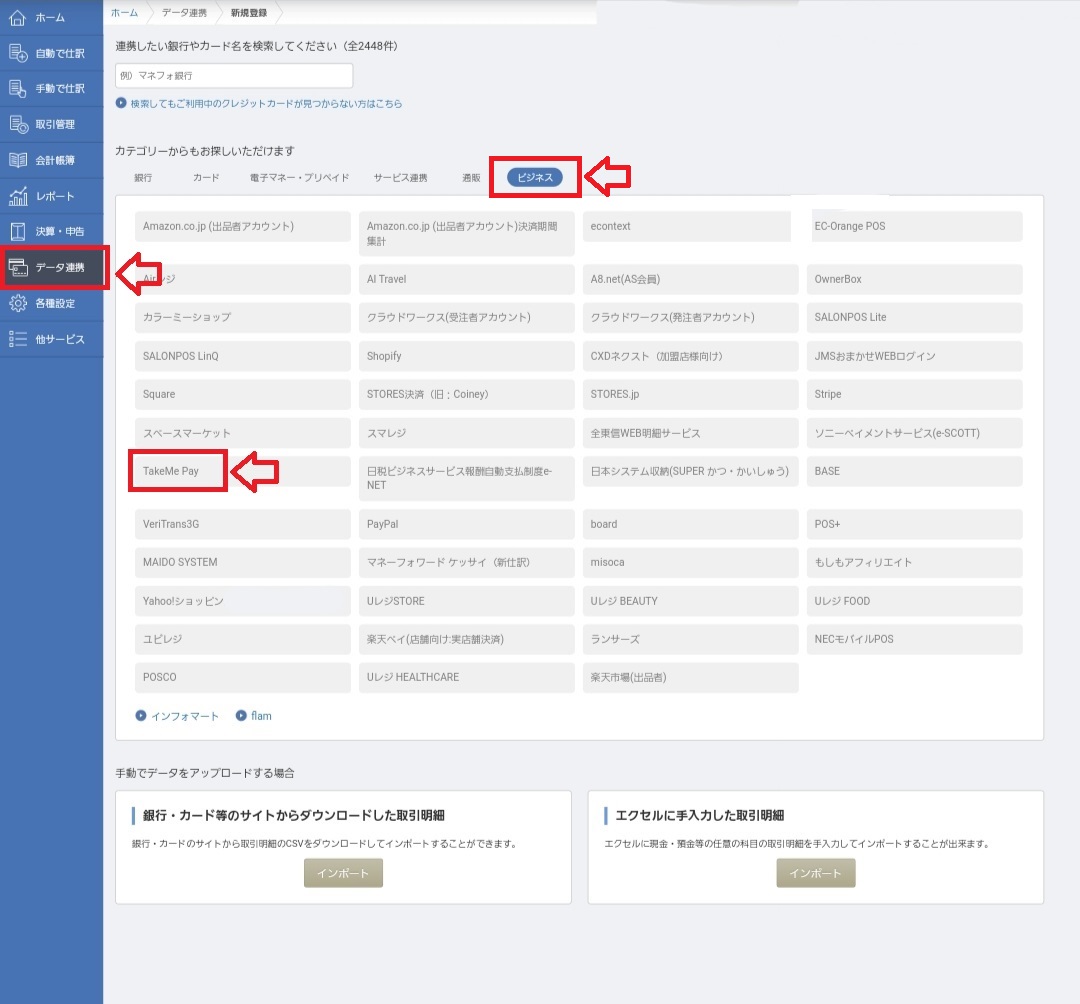
Task: Select the ビジネス category tab
Action: tap(535, 178)
